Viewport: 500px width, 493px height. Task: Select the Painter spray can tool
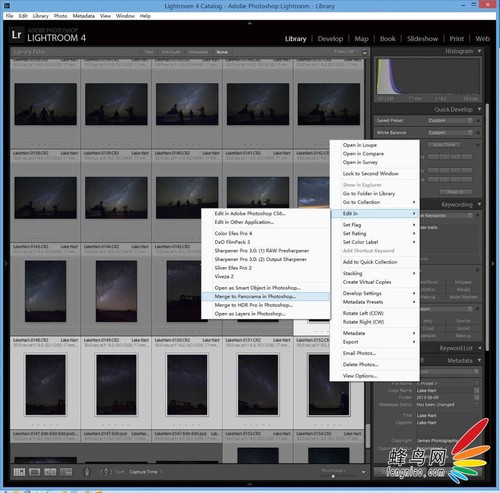pos(87,472)
